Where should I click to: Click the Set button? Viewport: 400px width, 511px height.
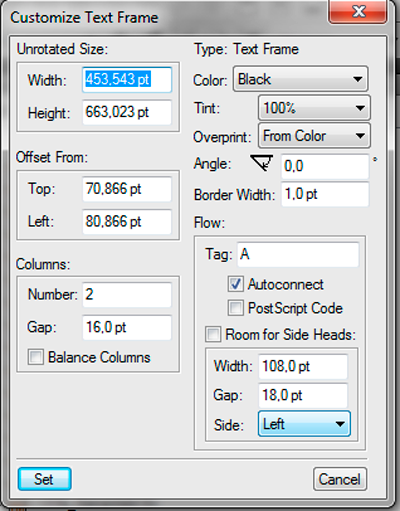(x=44, y=479)
